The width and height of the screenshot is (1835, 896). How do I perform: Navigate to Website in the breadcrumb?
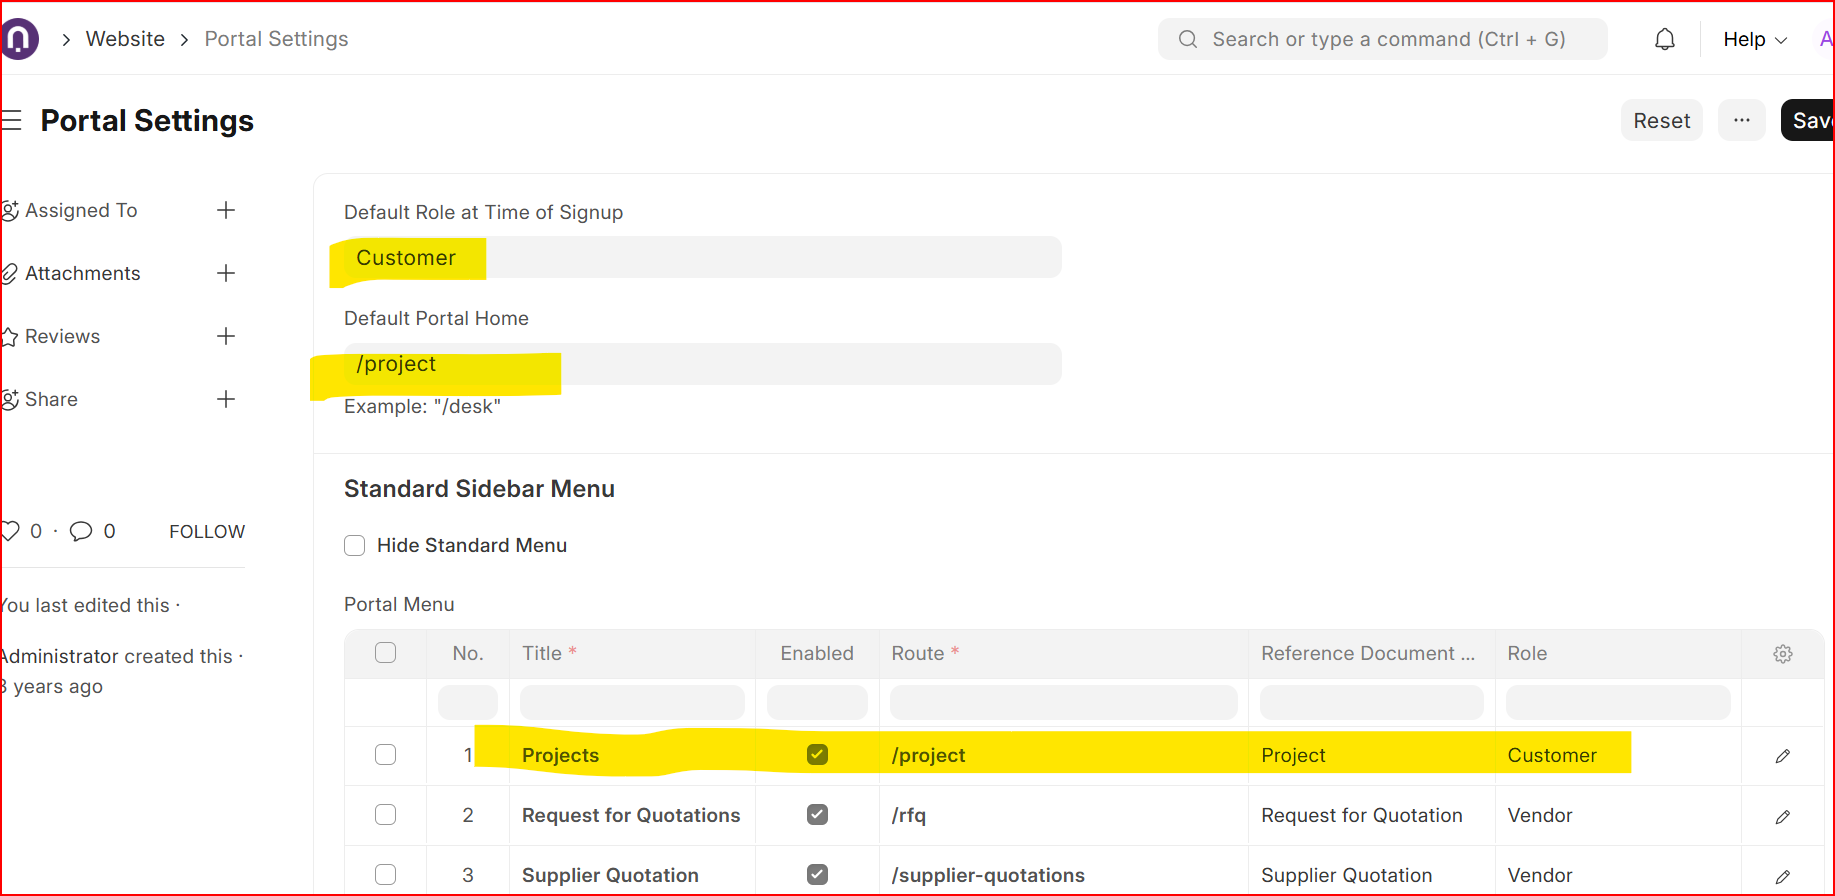[125, 39]
